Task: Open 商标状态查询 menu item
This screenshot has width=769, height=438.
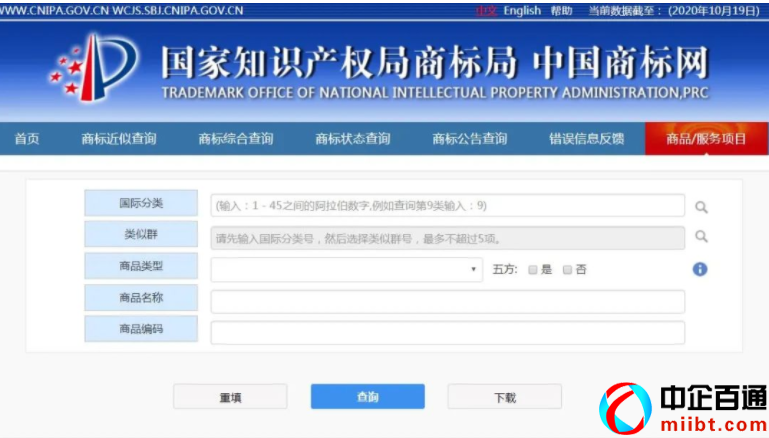Action: [x=353, y=139]
